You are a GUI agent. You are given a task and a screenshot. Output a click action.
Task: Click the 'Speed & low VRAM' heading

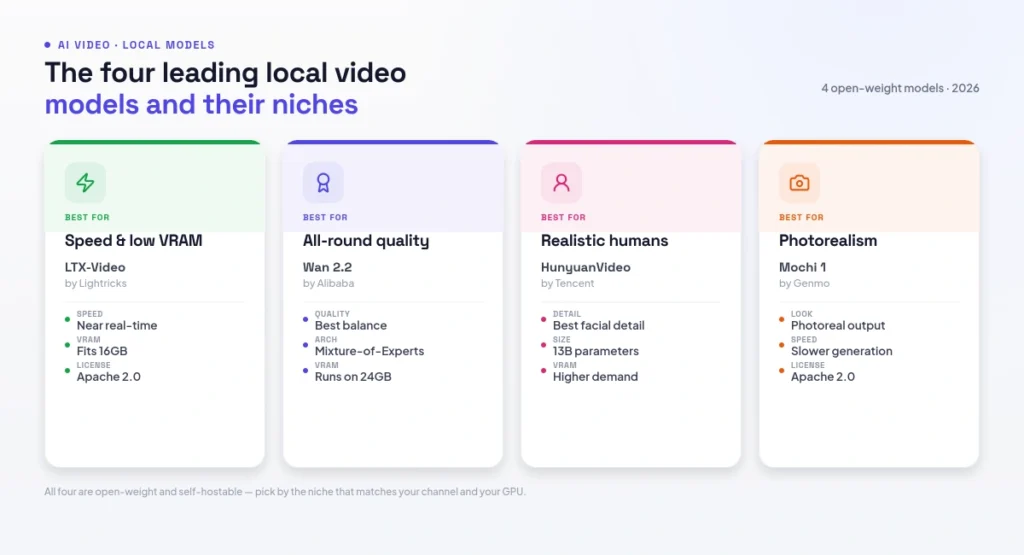(x=133, y=240)
